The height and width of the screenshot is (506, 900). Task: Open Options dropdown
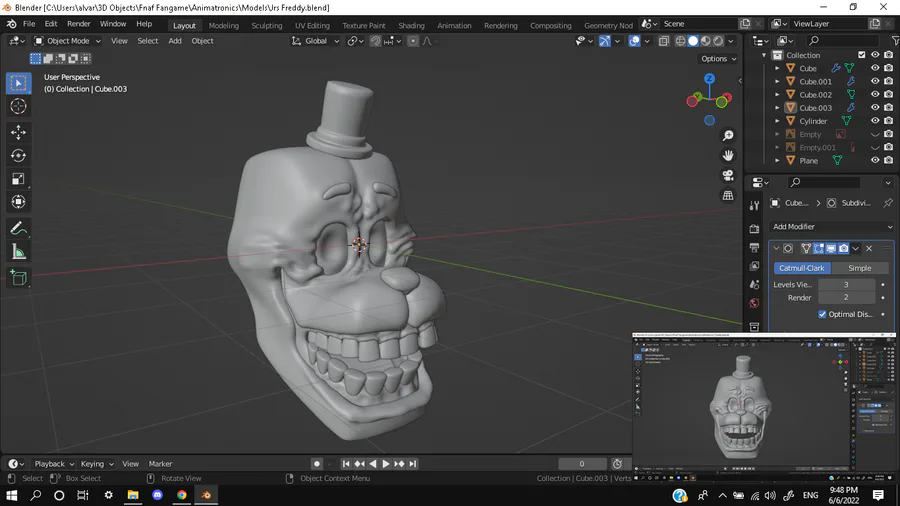719,59
